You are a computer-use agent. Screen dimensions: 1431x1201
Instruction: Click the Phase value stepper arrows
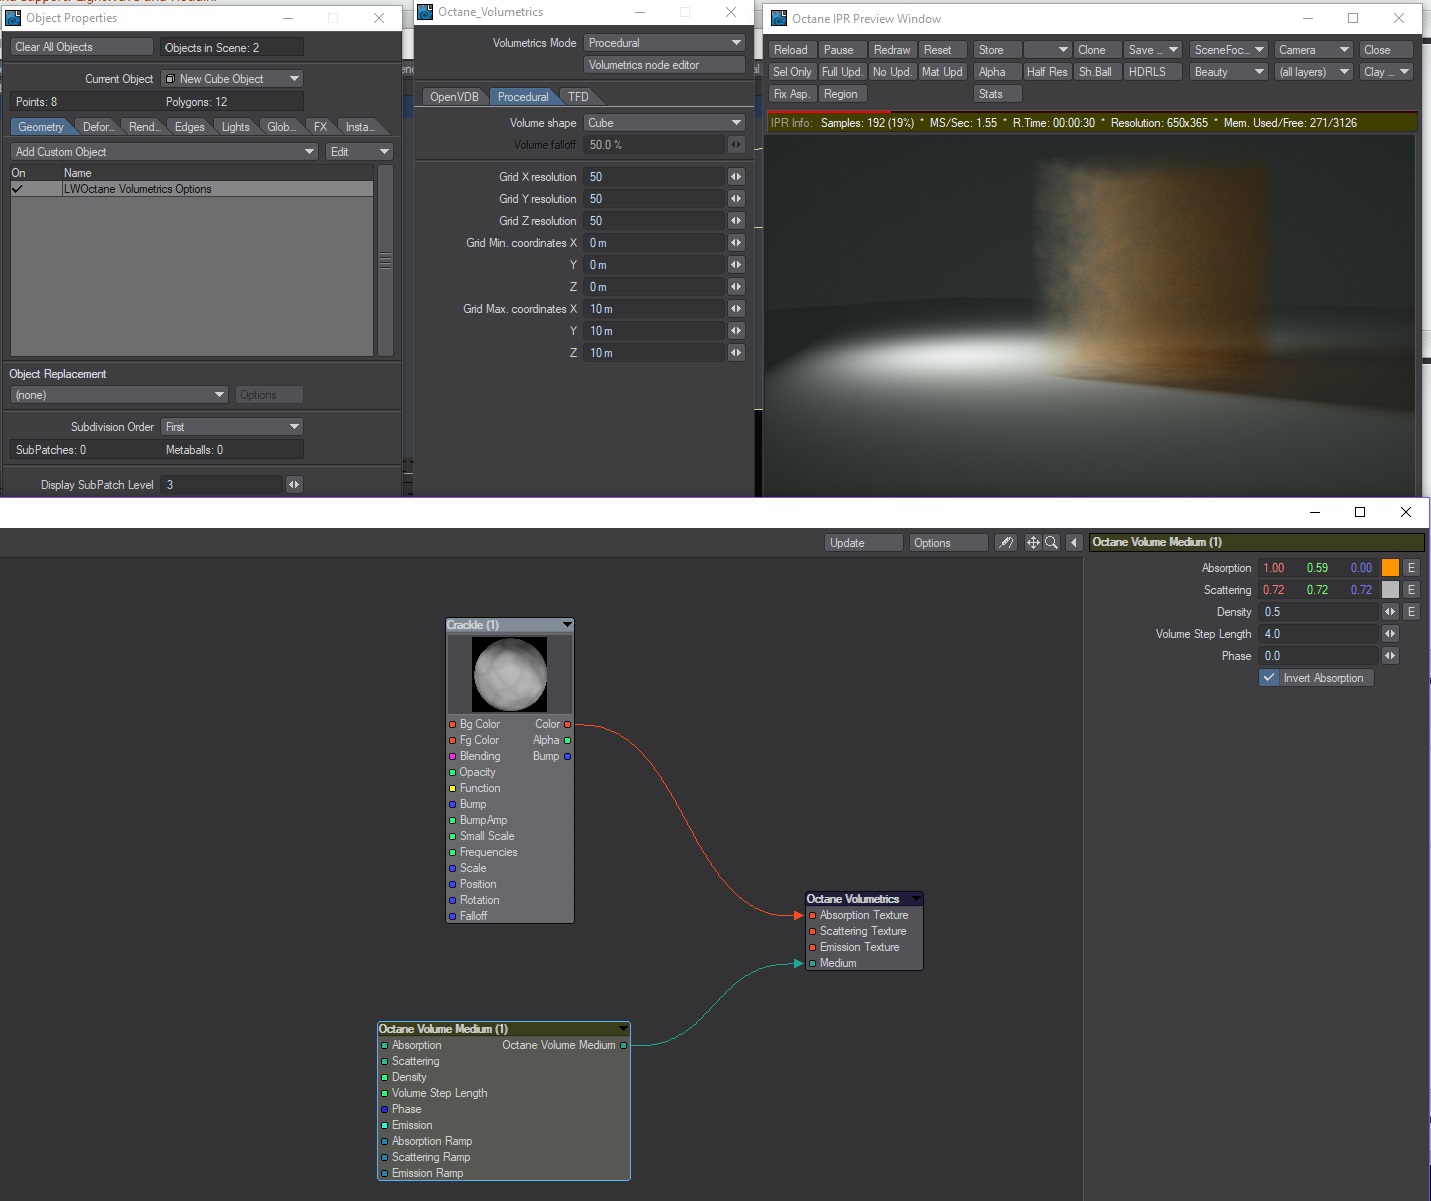click(x=1390, y=656)
